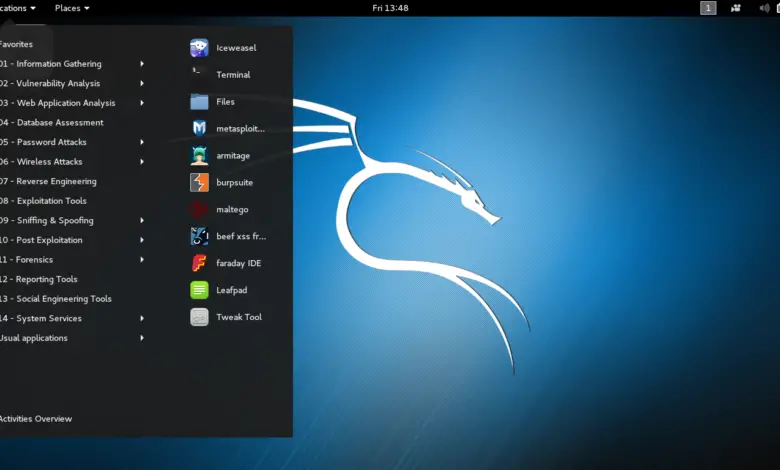This screenshot has width=780, height=470.
Task: Click the faraday IDE label text
Action: pos(239,263)
